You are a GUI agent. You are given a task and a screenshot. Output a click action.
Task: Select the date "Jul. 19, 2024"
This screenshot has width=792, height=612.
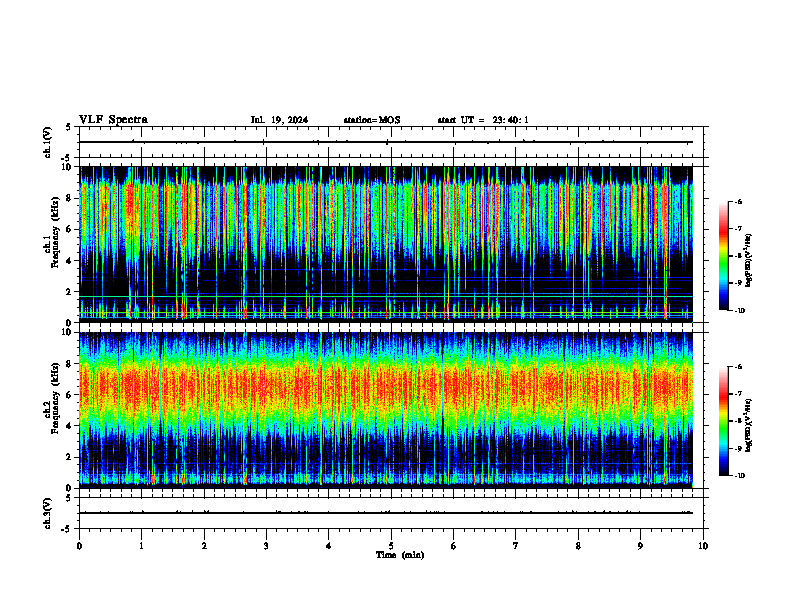pyautogui.click(x=279, y=120)
